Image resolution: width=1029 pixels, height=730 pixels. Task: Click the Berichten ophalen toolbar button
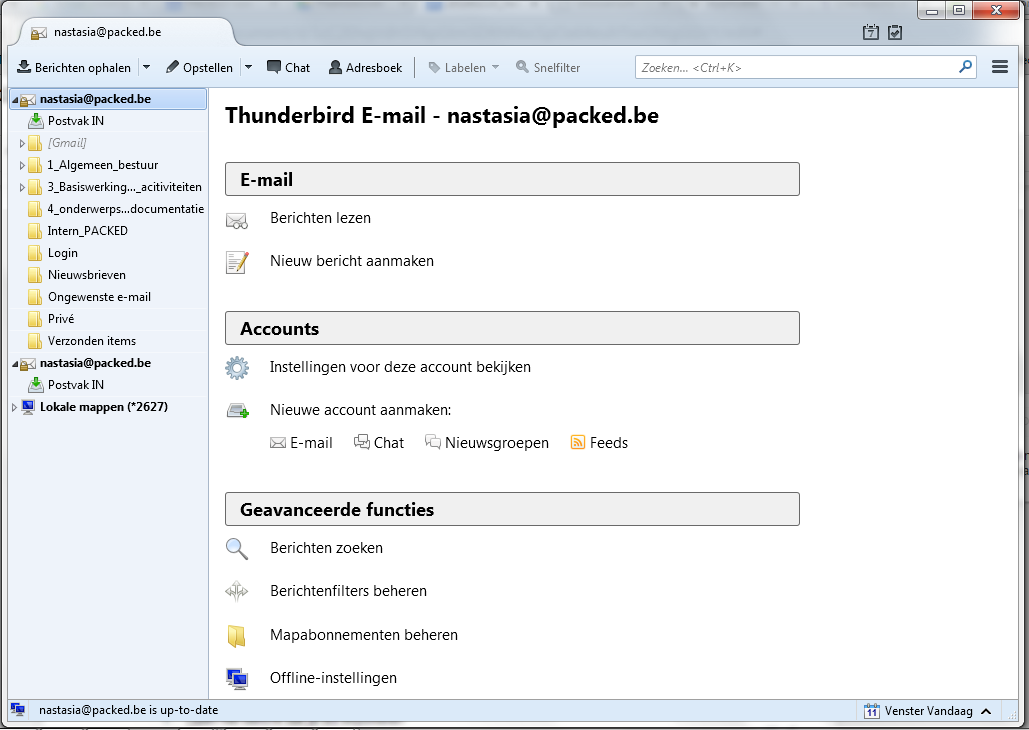[x=74, y=68]
